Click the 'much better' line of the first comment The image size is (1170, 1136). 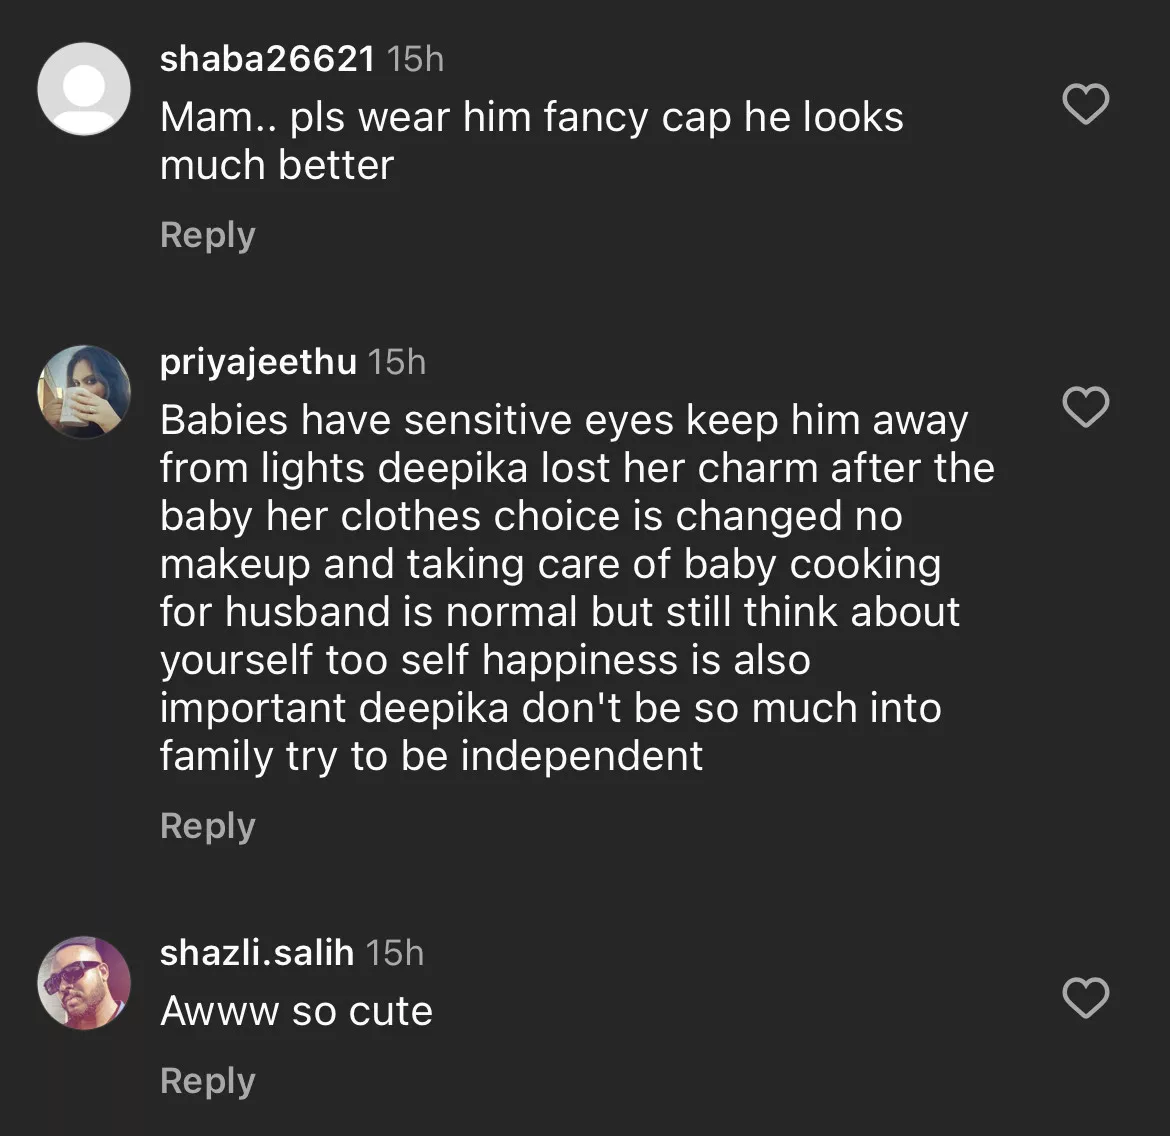tap(277, 165)
